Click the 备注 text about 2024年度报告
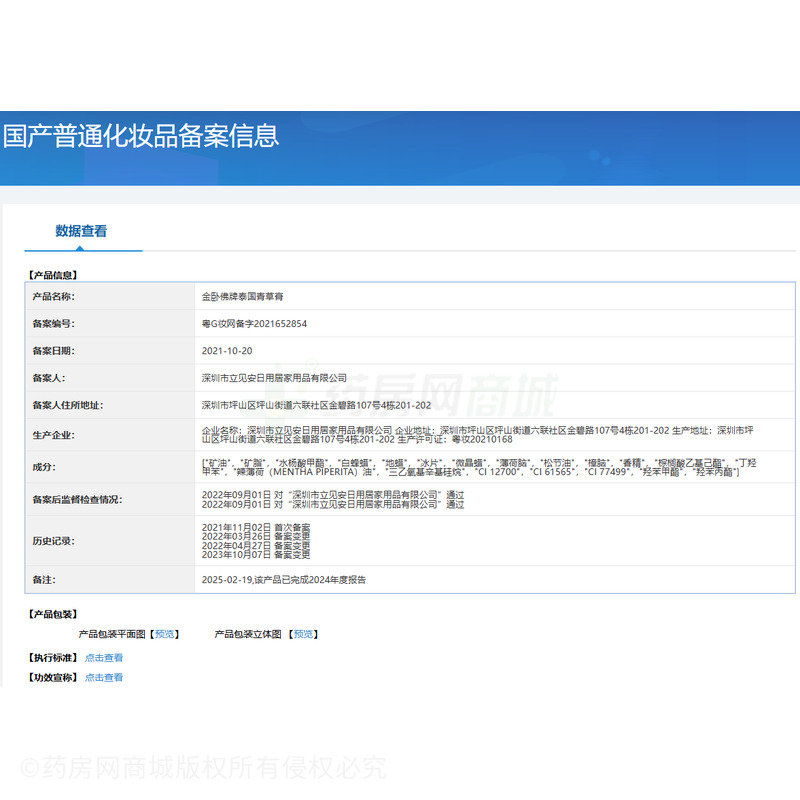 (290, 579)
